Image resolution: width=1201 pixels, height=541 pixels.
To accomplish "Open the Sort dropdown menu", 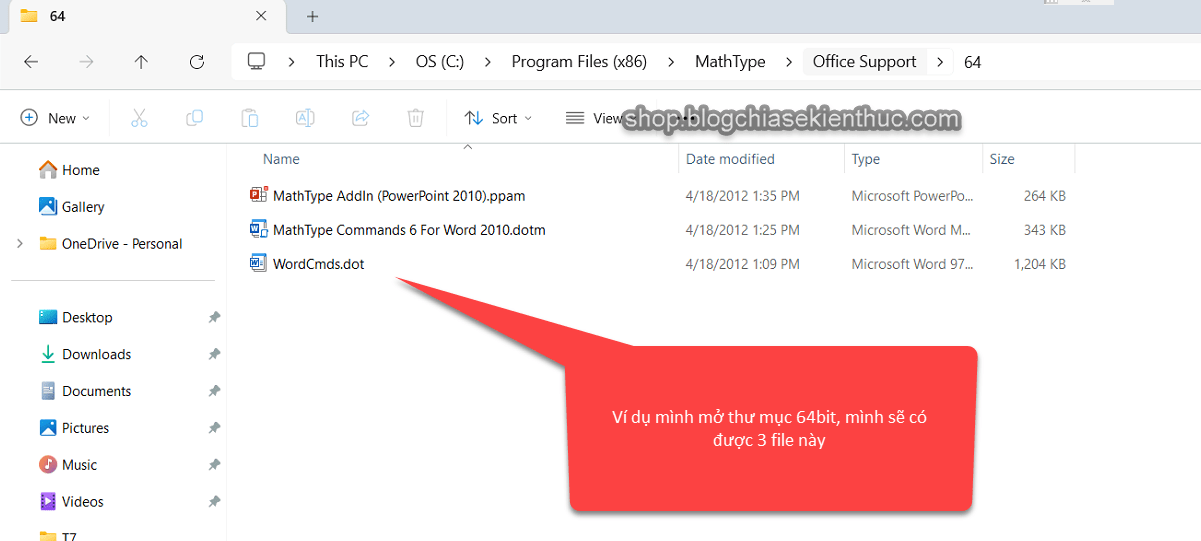I will [498, 118].
